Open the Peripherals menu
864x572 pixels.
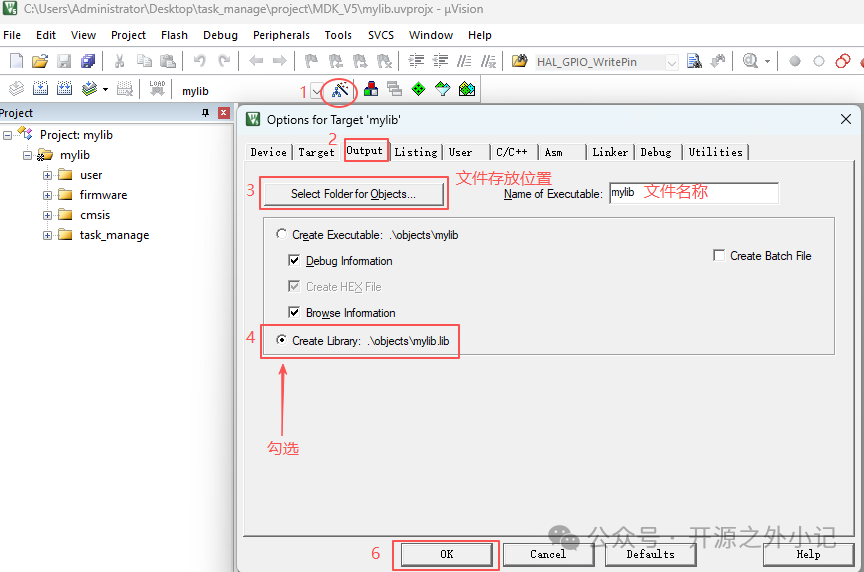(281, 35)
